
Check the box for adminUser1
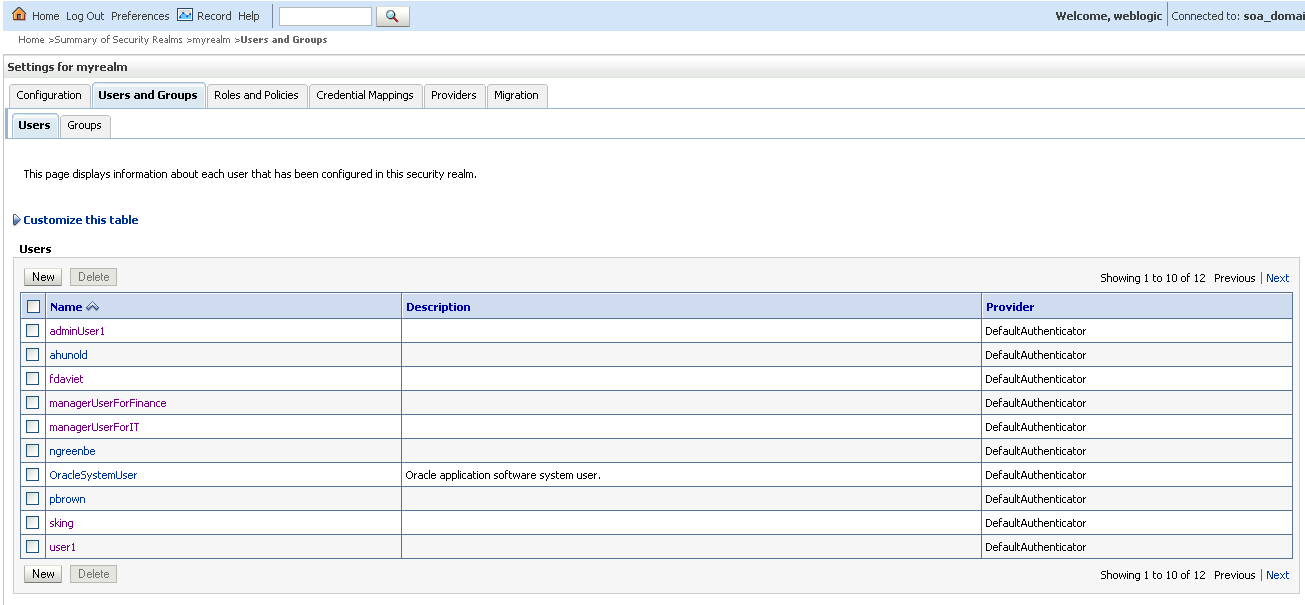pos(33,331)
